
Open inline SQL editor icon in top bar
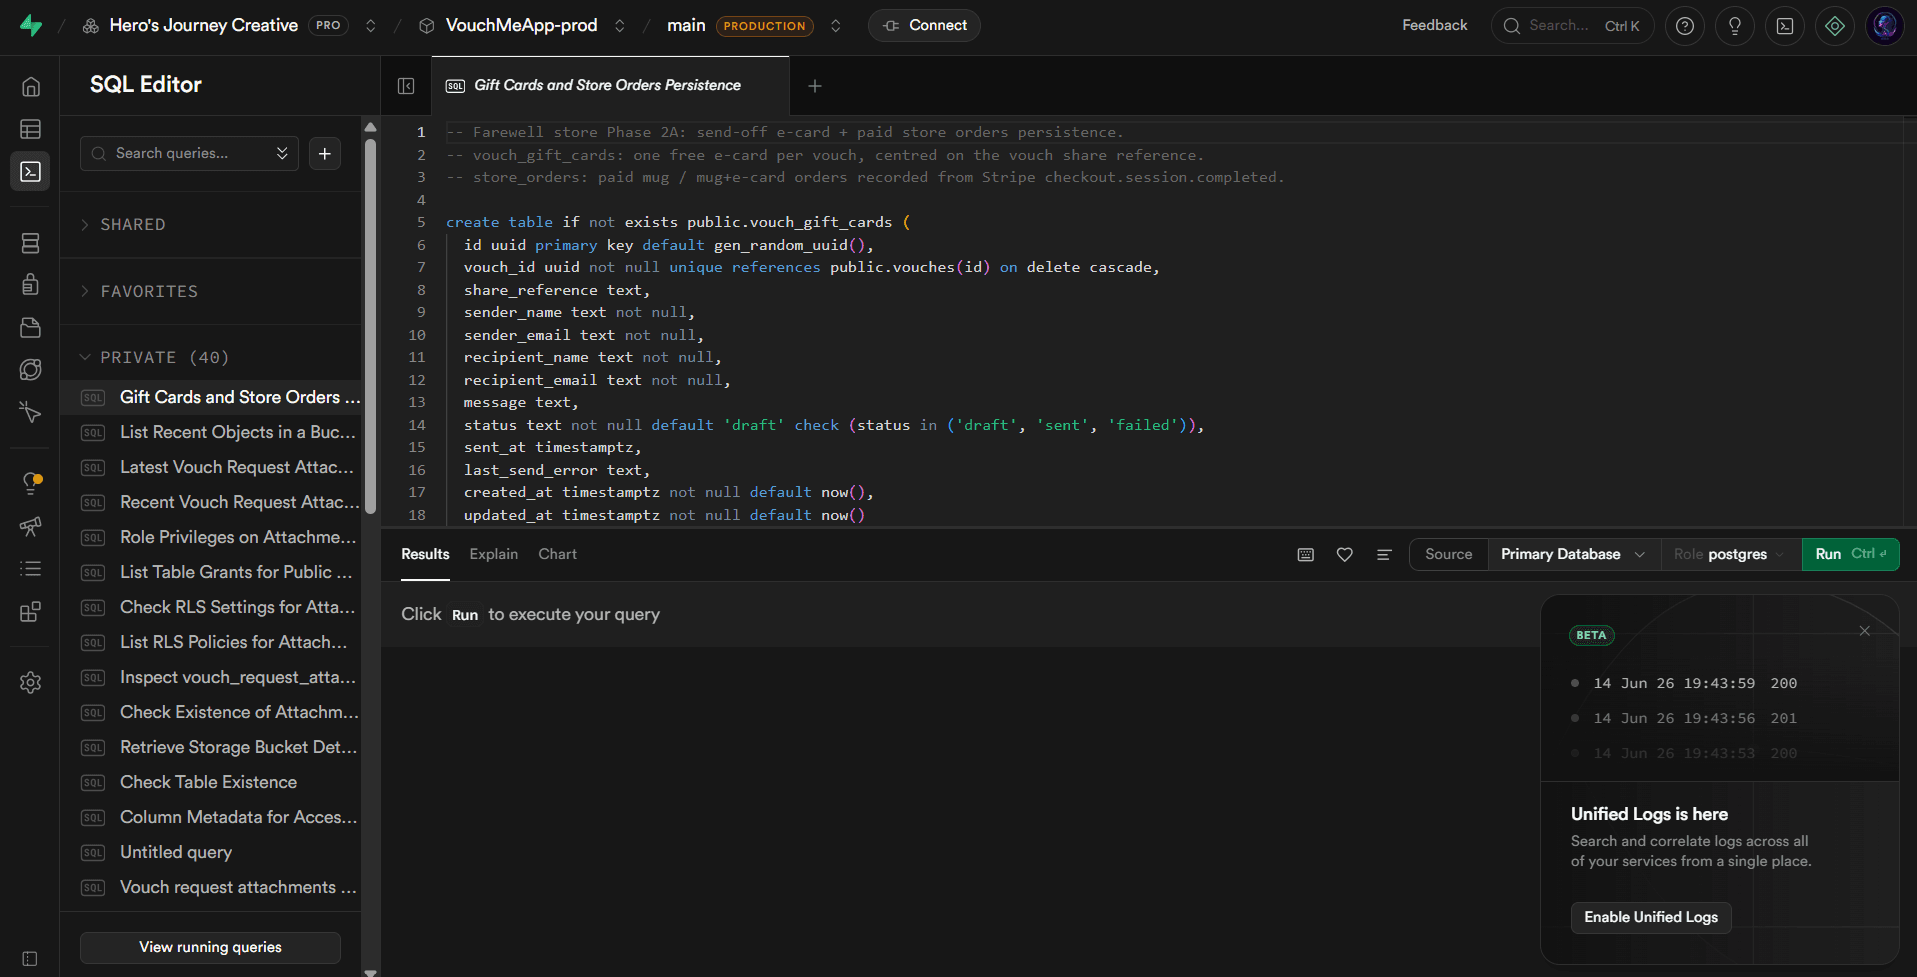(1785, 26)
